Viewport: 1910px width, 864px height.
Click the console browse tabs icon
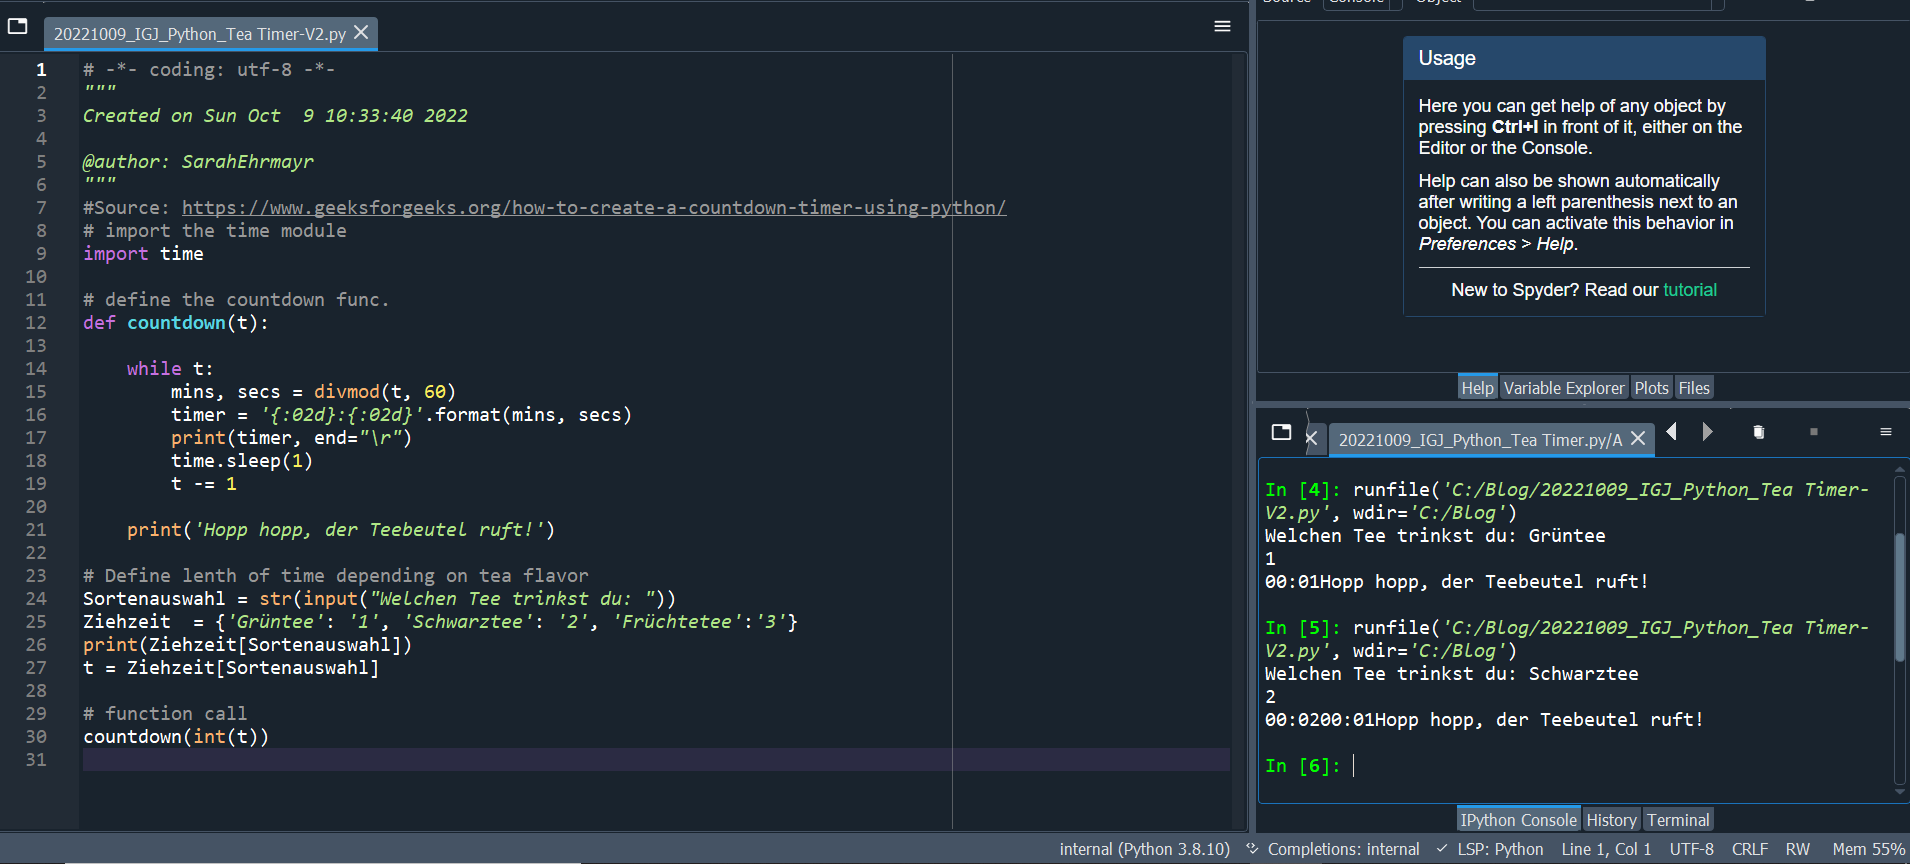click(x=1281, y=432)
